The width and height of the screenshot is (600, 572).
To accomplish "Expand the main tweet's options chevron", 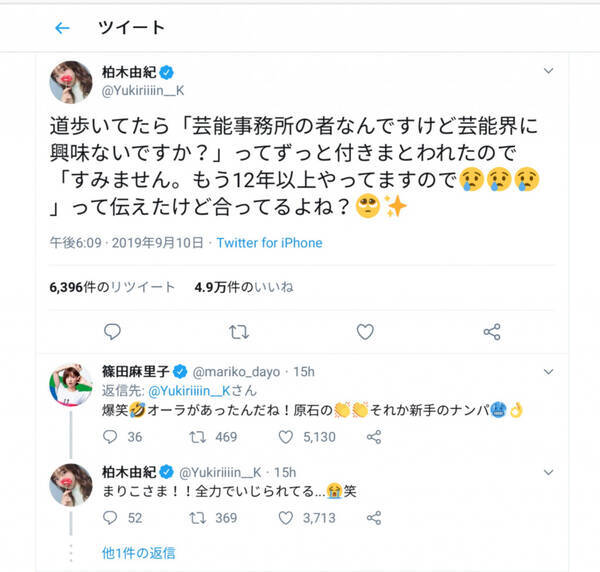I will pos(547,72).
